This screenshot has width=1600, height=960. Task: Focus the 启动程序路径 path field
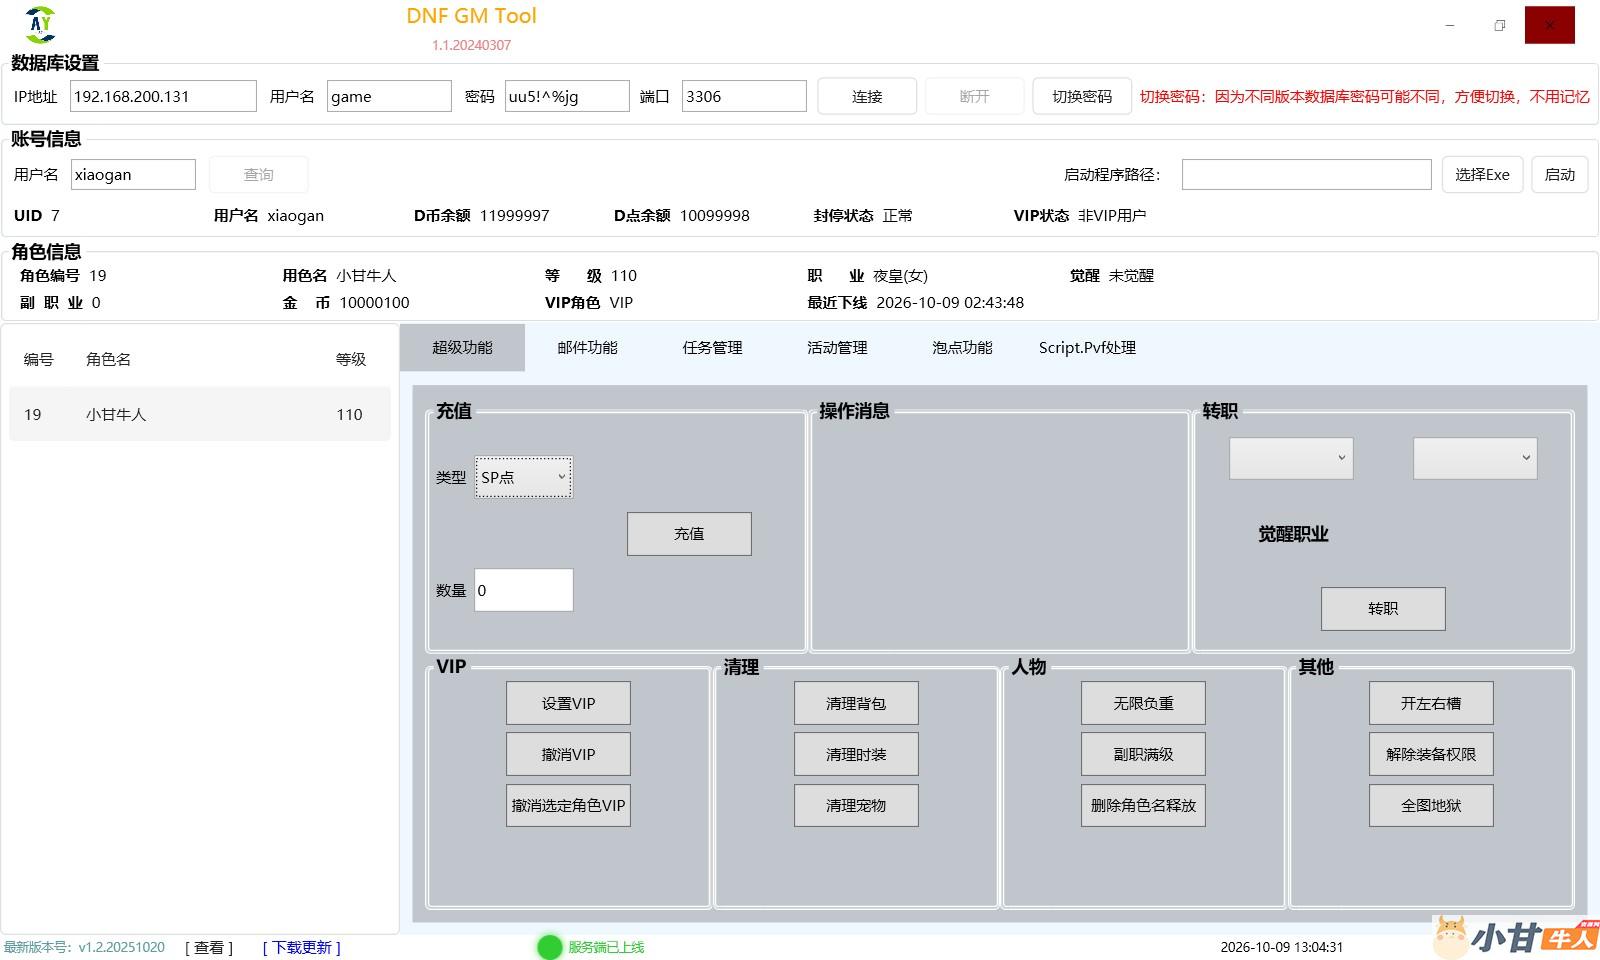click(x=1307, y=174)
